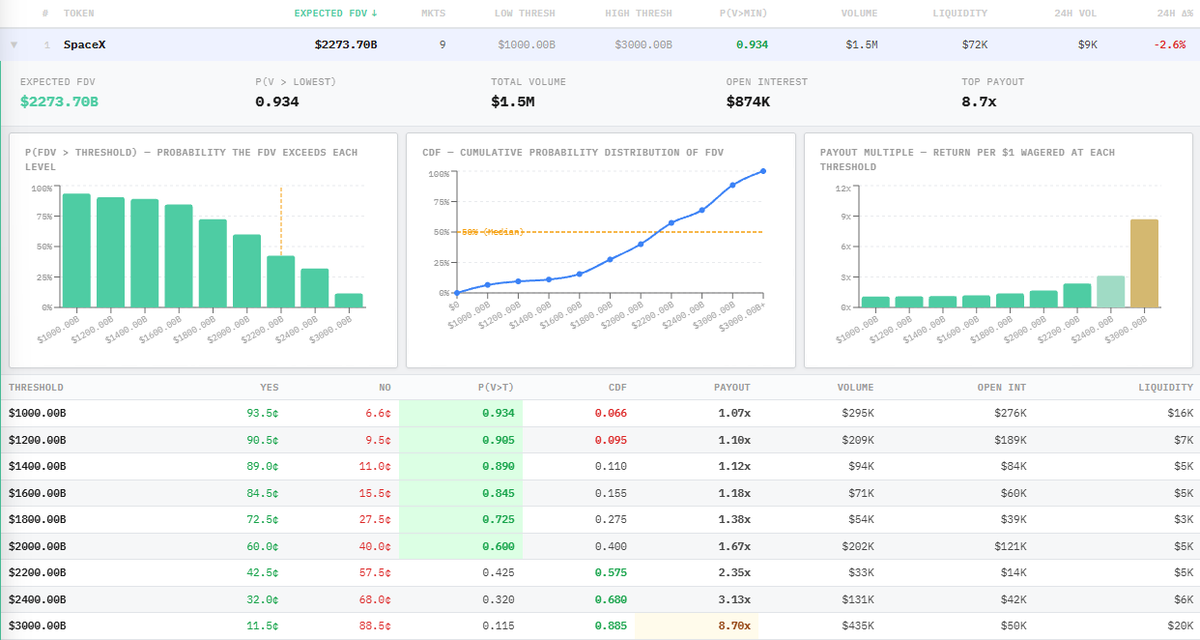Sort by Liquidity header in top table
Screen dimensions: 1200x640
[959, 14]
